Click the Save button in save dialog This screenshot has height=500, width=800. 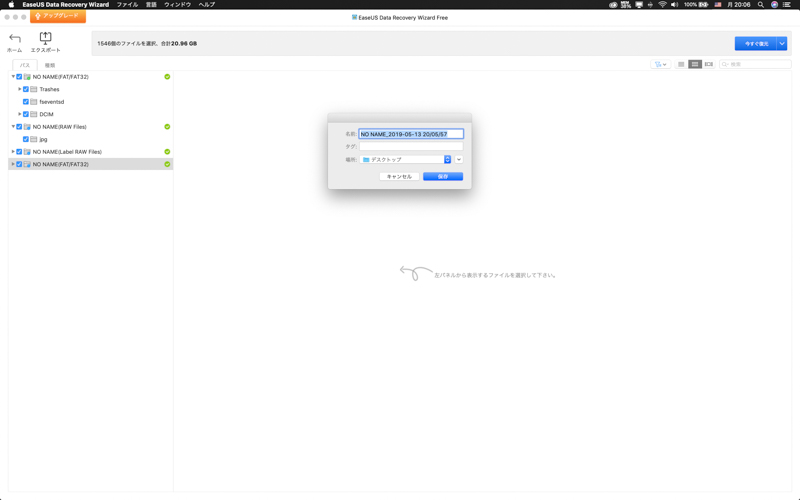point(443,177)
